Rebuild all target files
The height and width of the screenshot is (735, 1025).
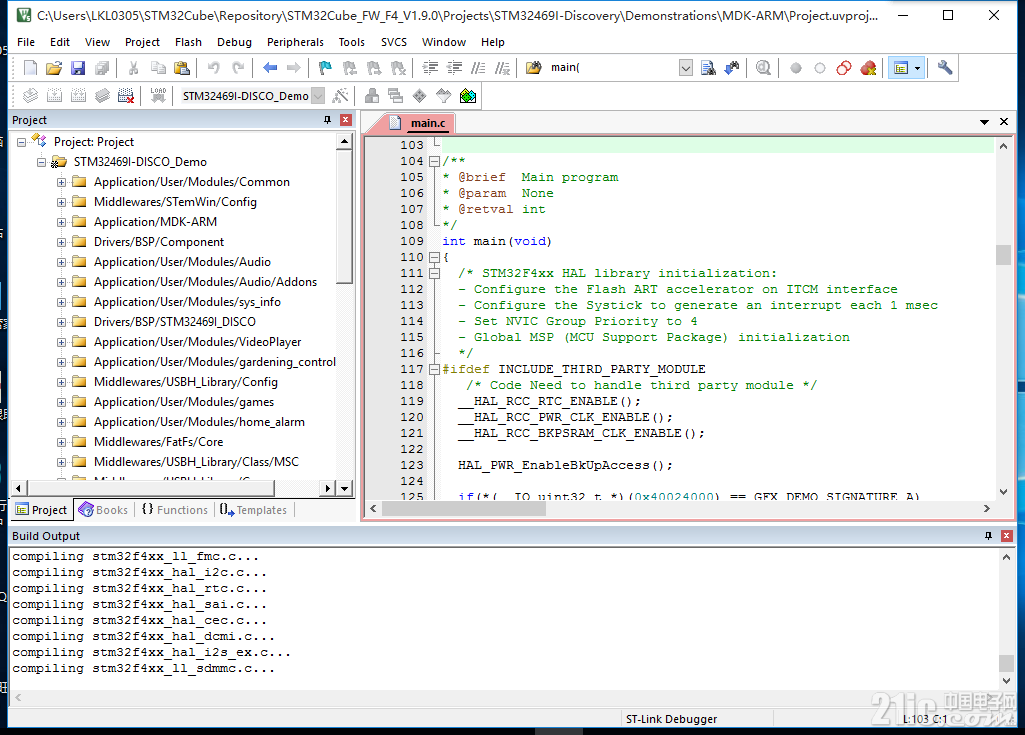point(78,96)
